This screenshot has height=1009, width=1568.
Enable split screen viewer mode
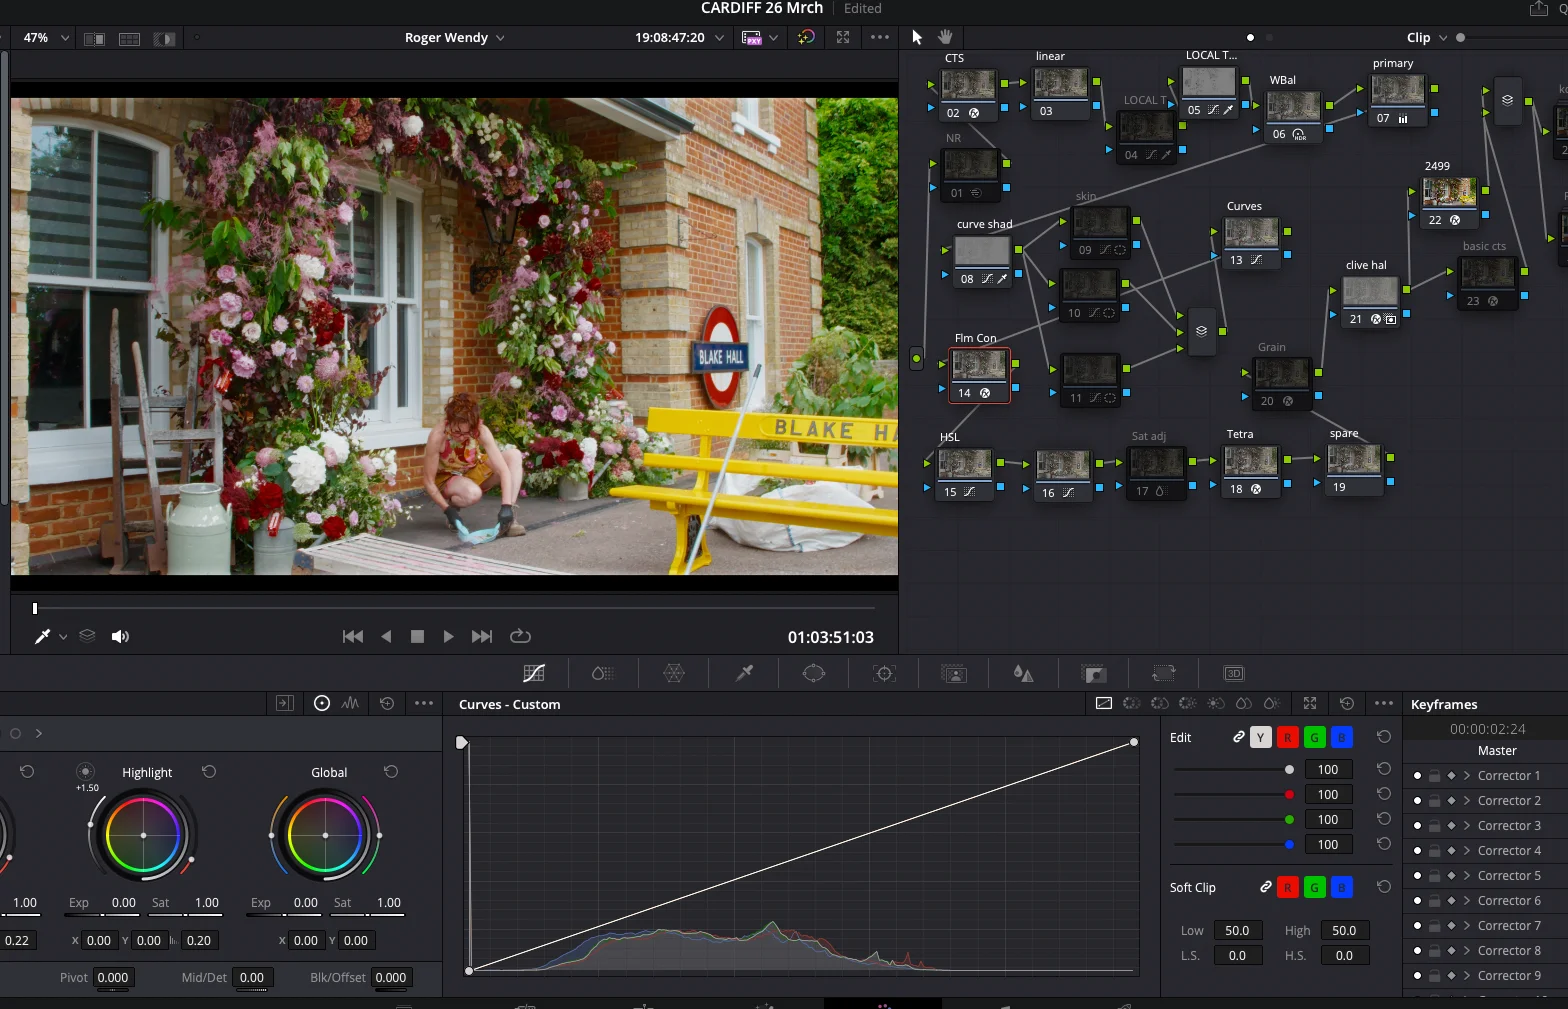[x=129, y=38]
